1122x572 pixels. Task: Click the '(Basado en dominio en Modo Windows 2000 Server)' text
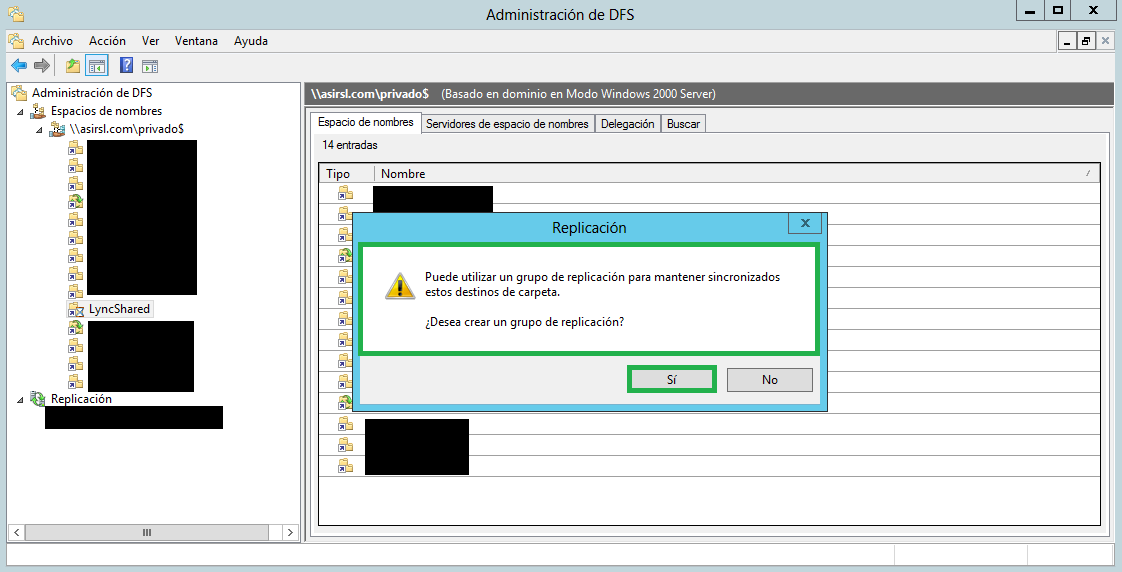tap(578, 94)
